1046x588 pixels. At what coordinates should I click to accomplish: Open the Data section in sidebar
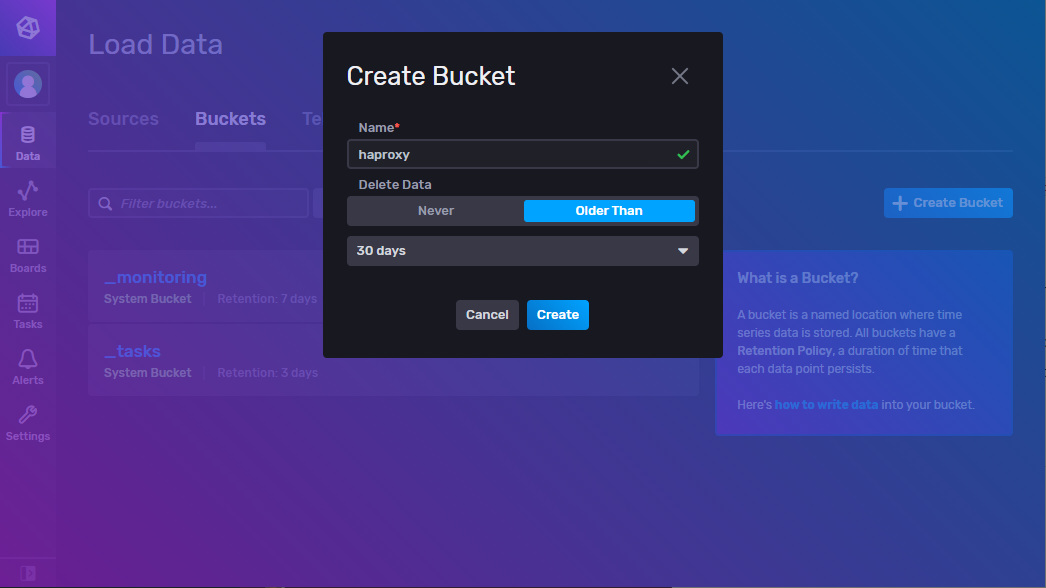pos(28,140)
